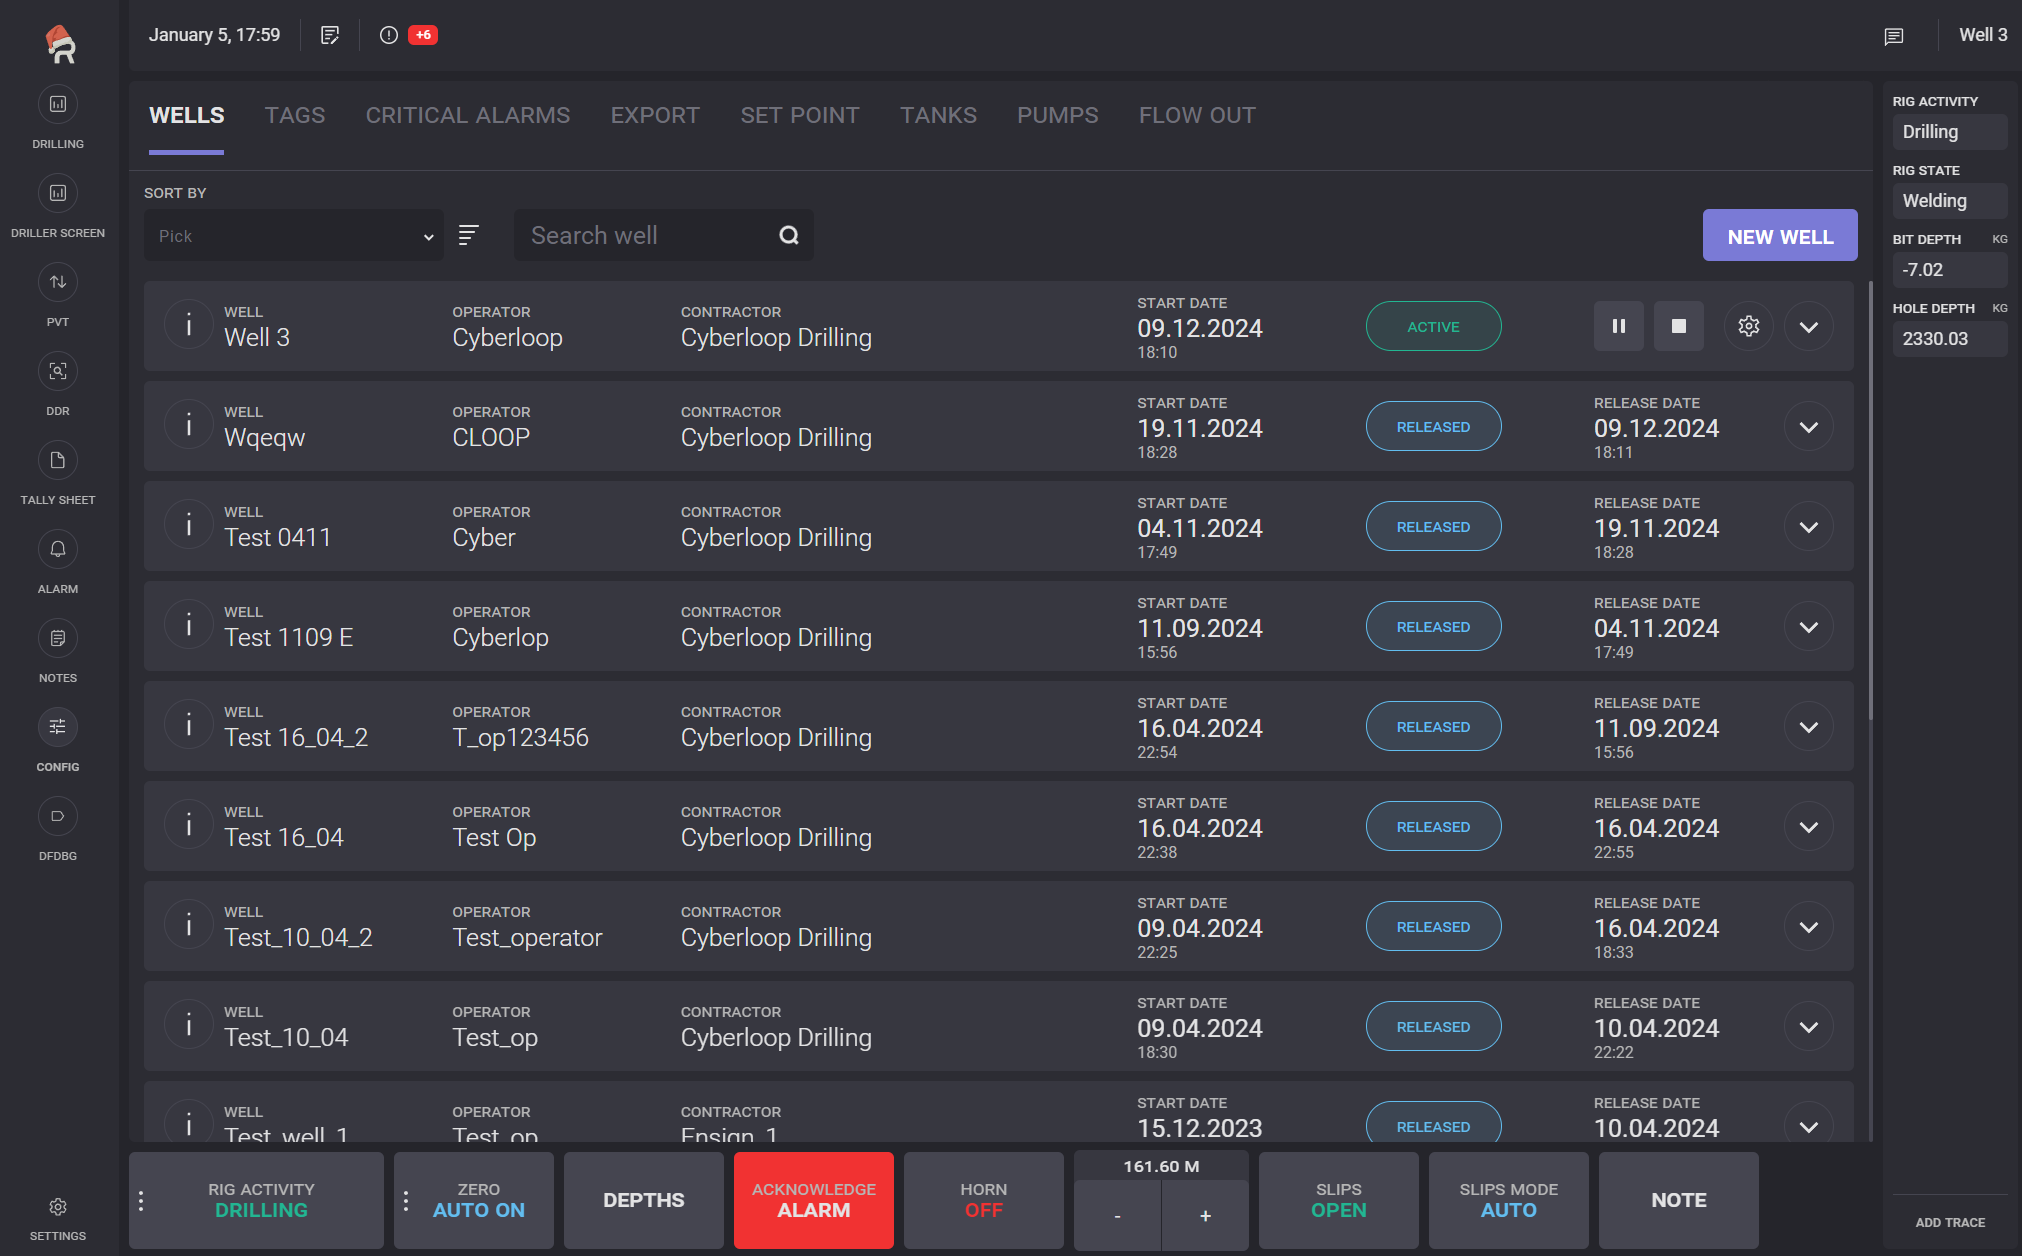Viewport: 2022px width, 1256px height.
Task: Open the PVT sidebar icon
Action: coord(58,283)
